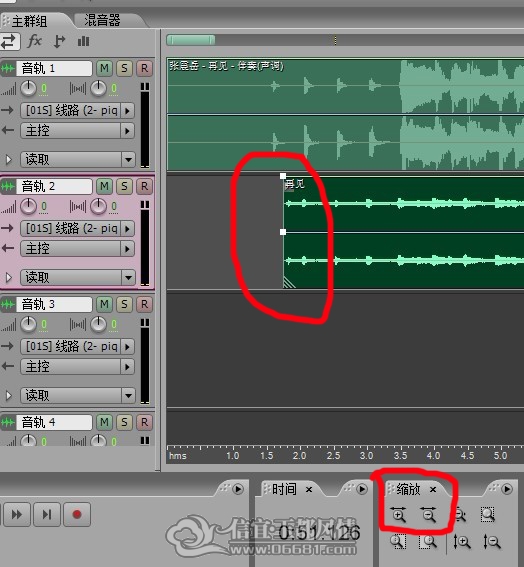Click the green horizontal scrollbar above tracks

(191, 40)
